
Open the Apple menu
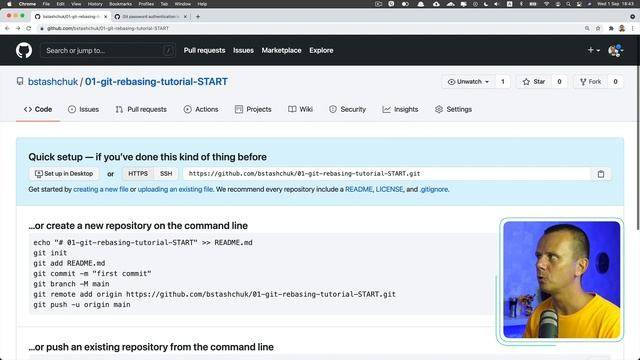(9, 4)
